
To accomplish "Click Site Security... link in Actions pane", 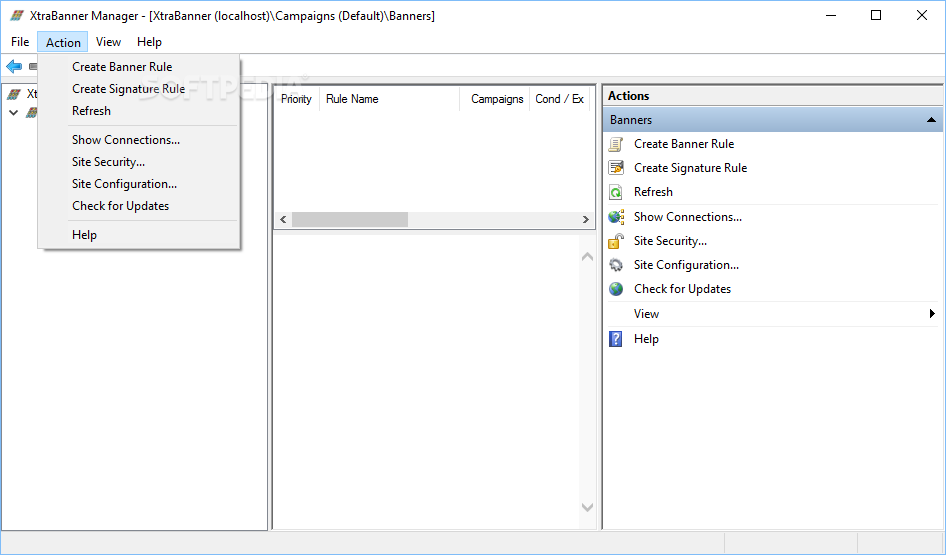I will 670,241.
